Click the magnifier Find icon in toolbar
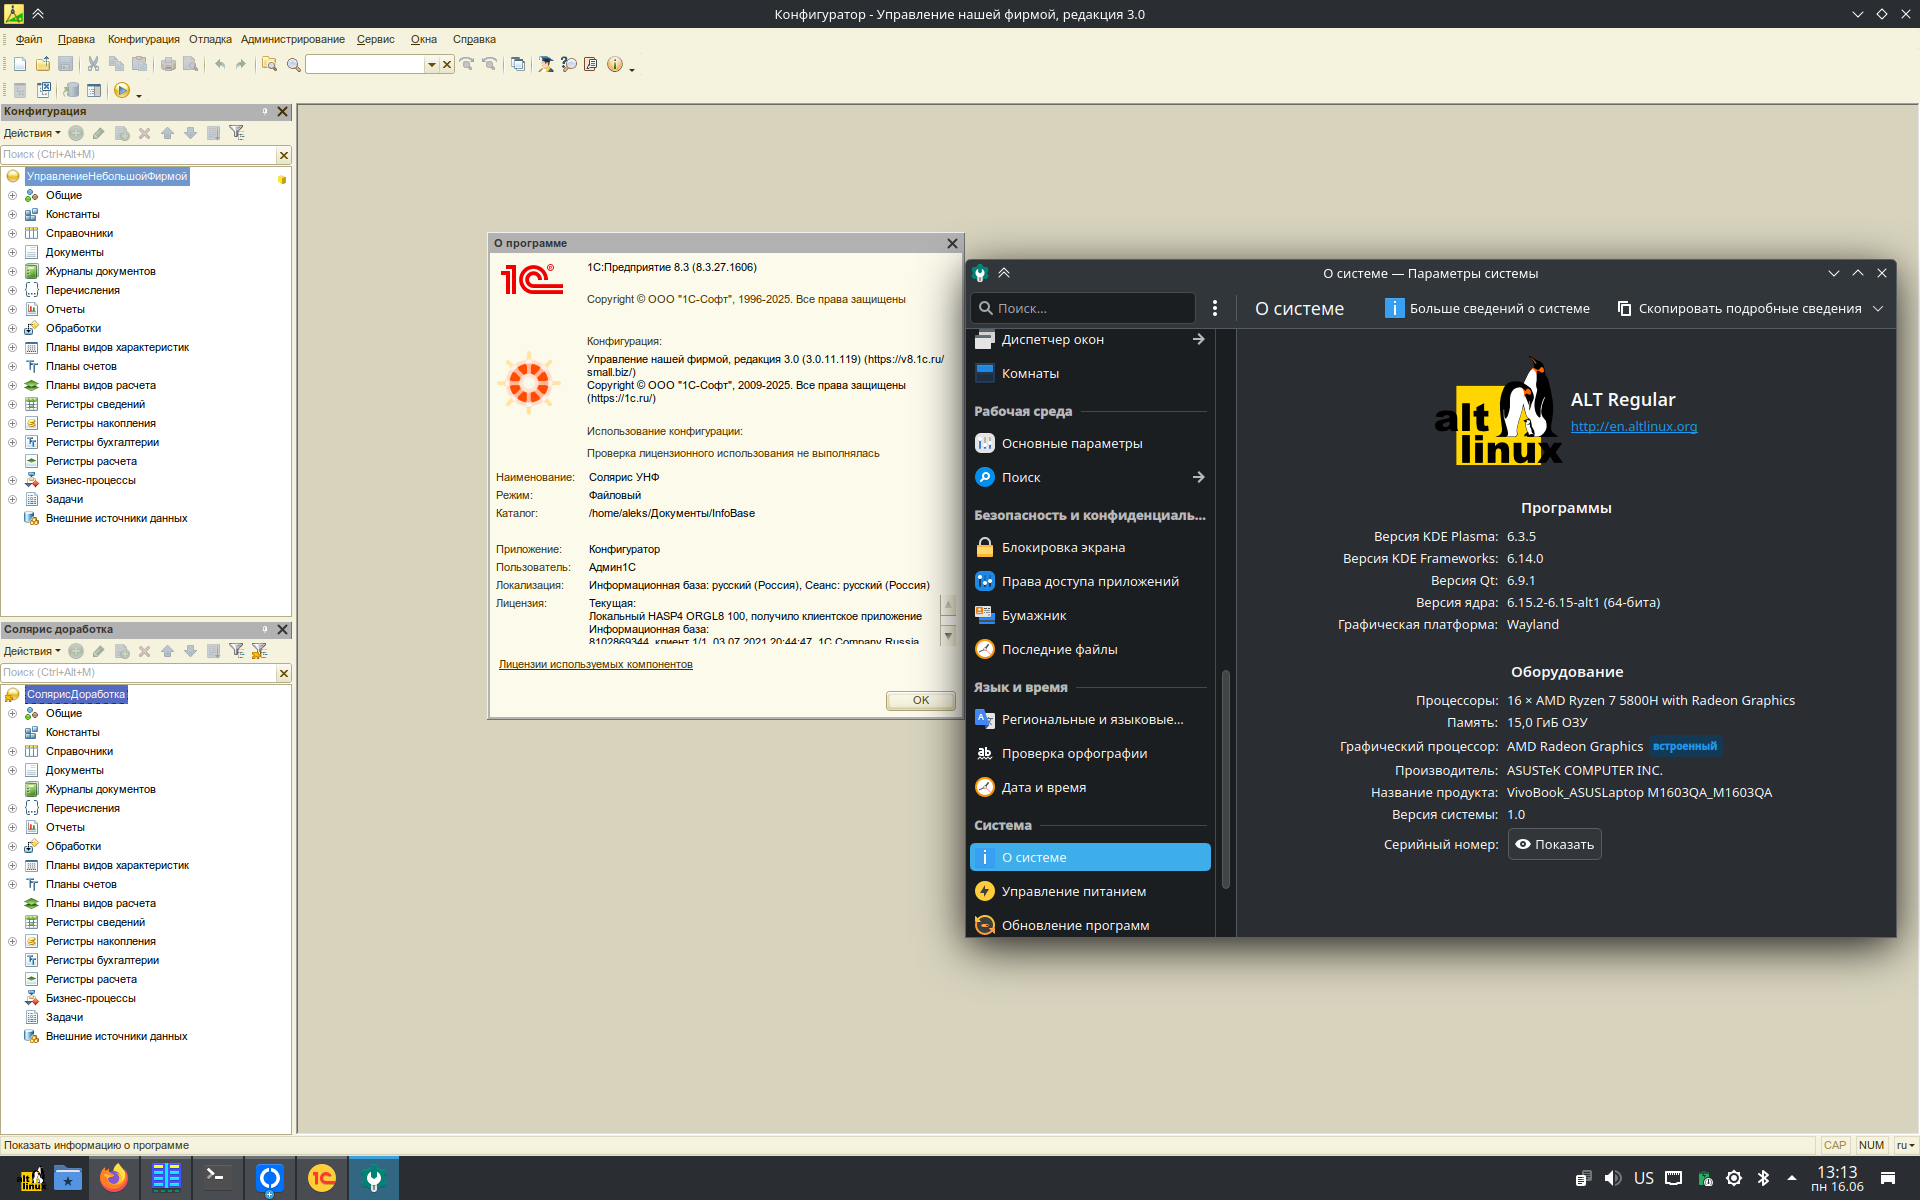This screenshot has width=1920, height=1200. [293, 64]
